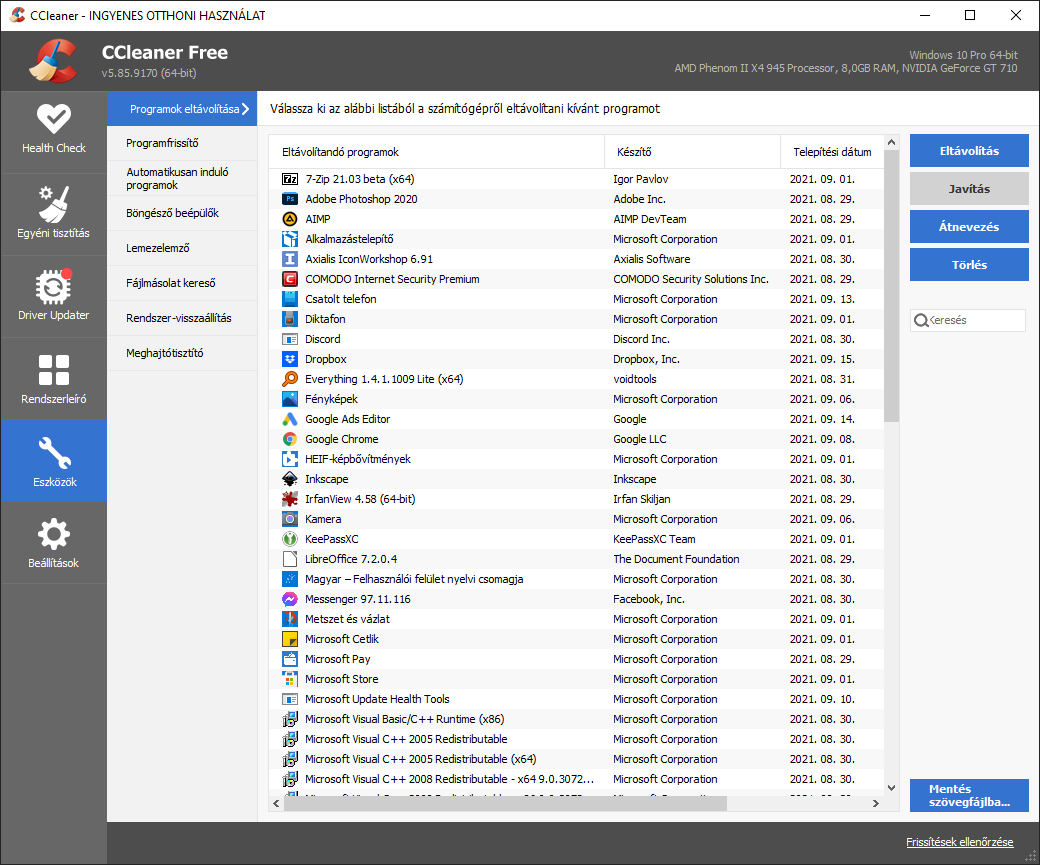Click the Google Ads Editor icon

coord(290,419)
